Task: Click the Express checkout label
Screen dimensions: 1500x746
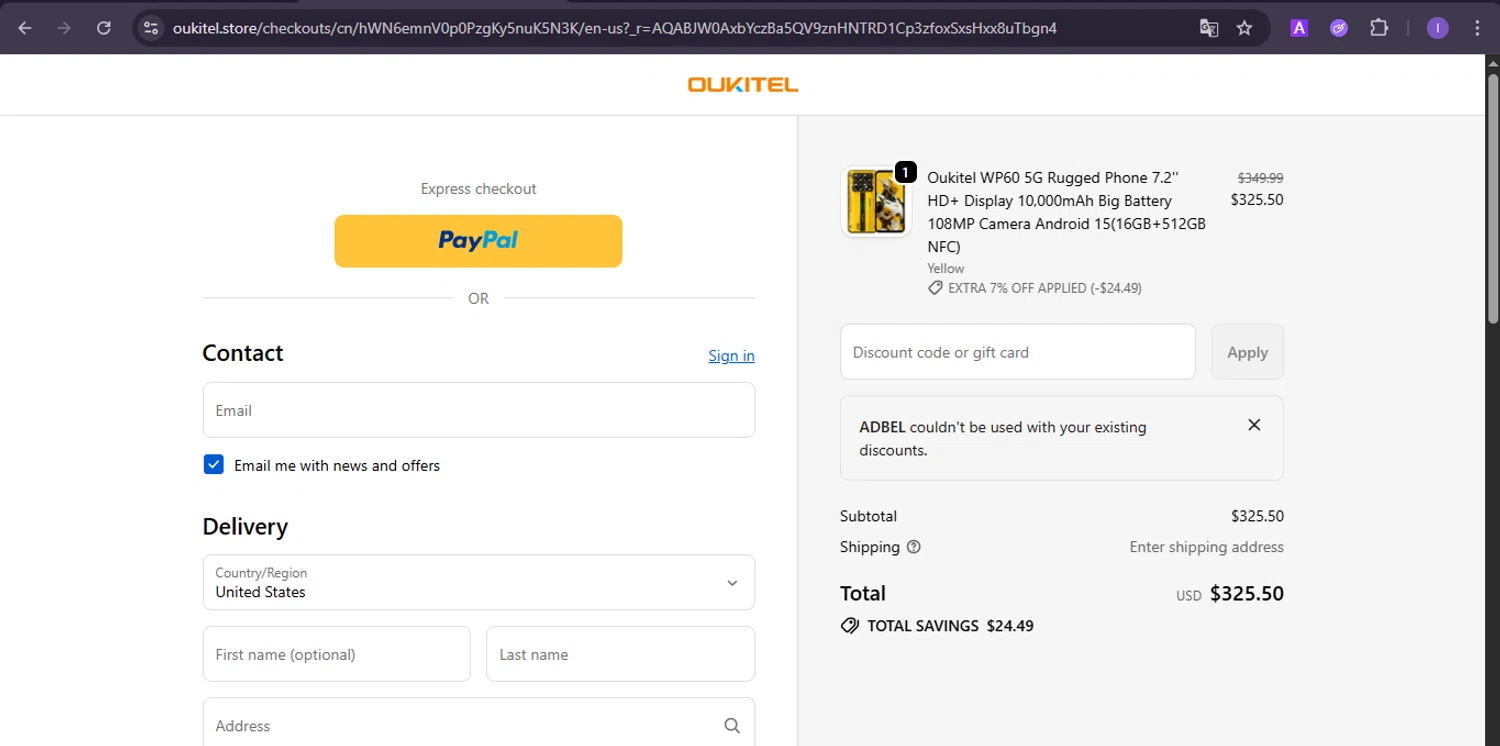Action: click(x=478, y=189)
